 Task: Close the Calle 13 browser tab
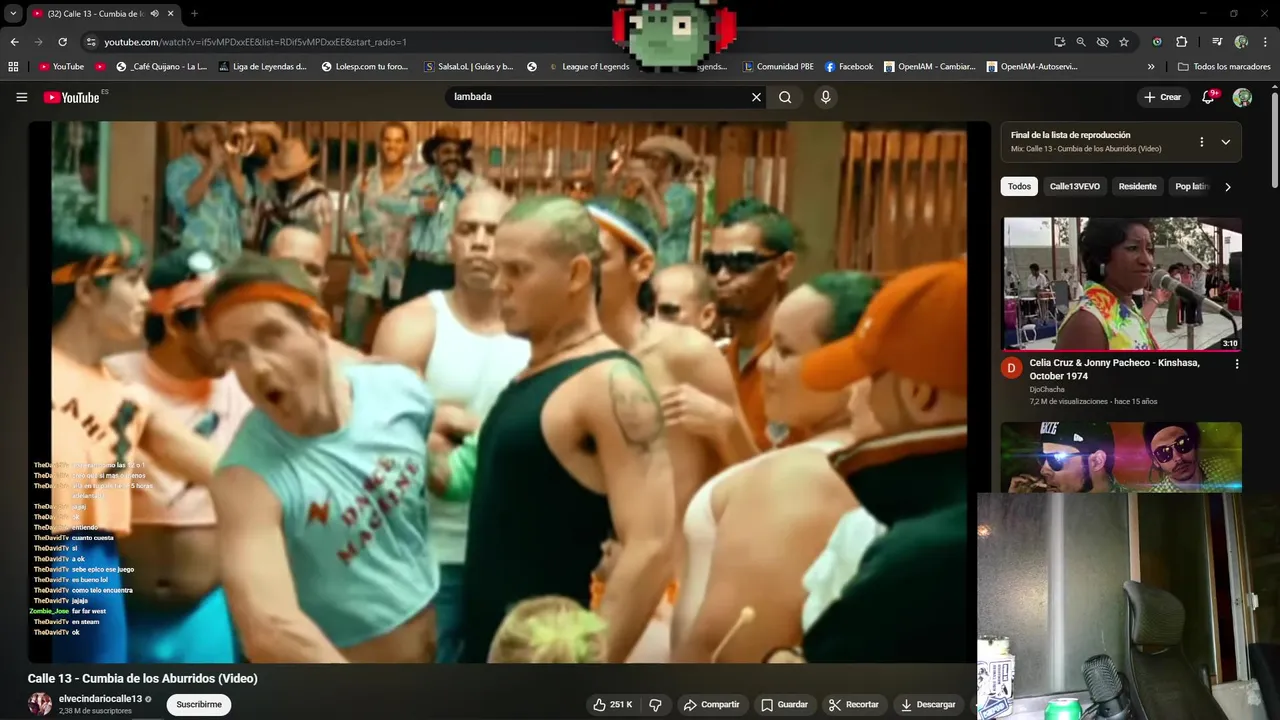[171, 14]
